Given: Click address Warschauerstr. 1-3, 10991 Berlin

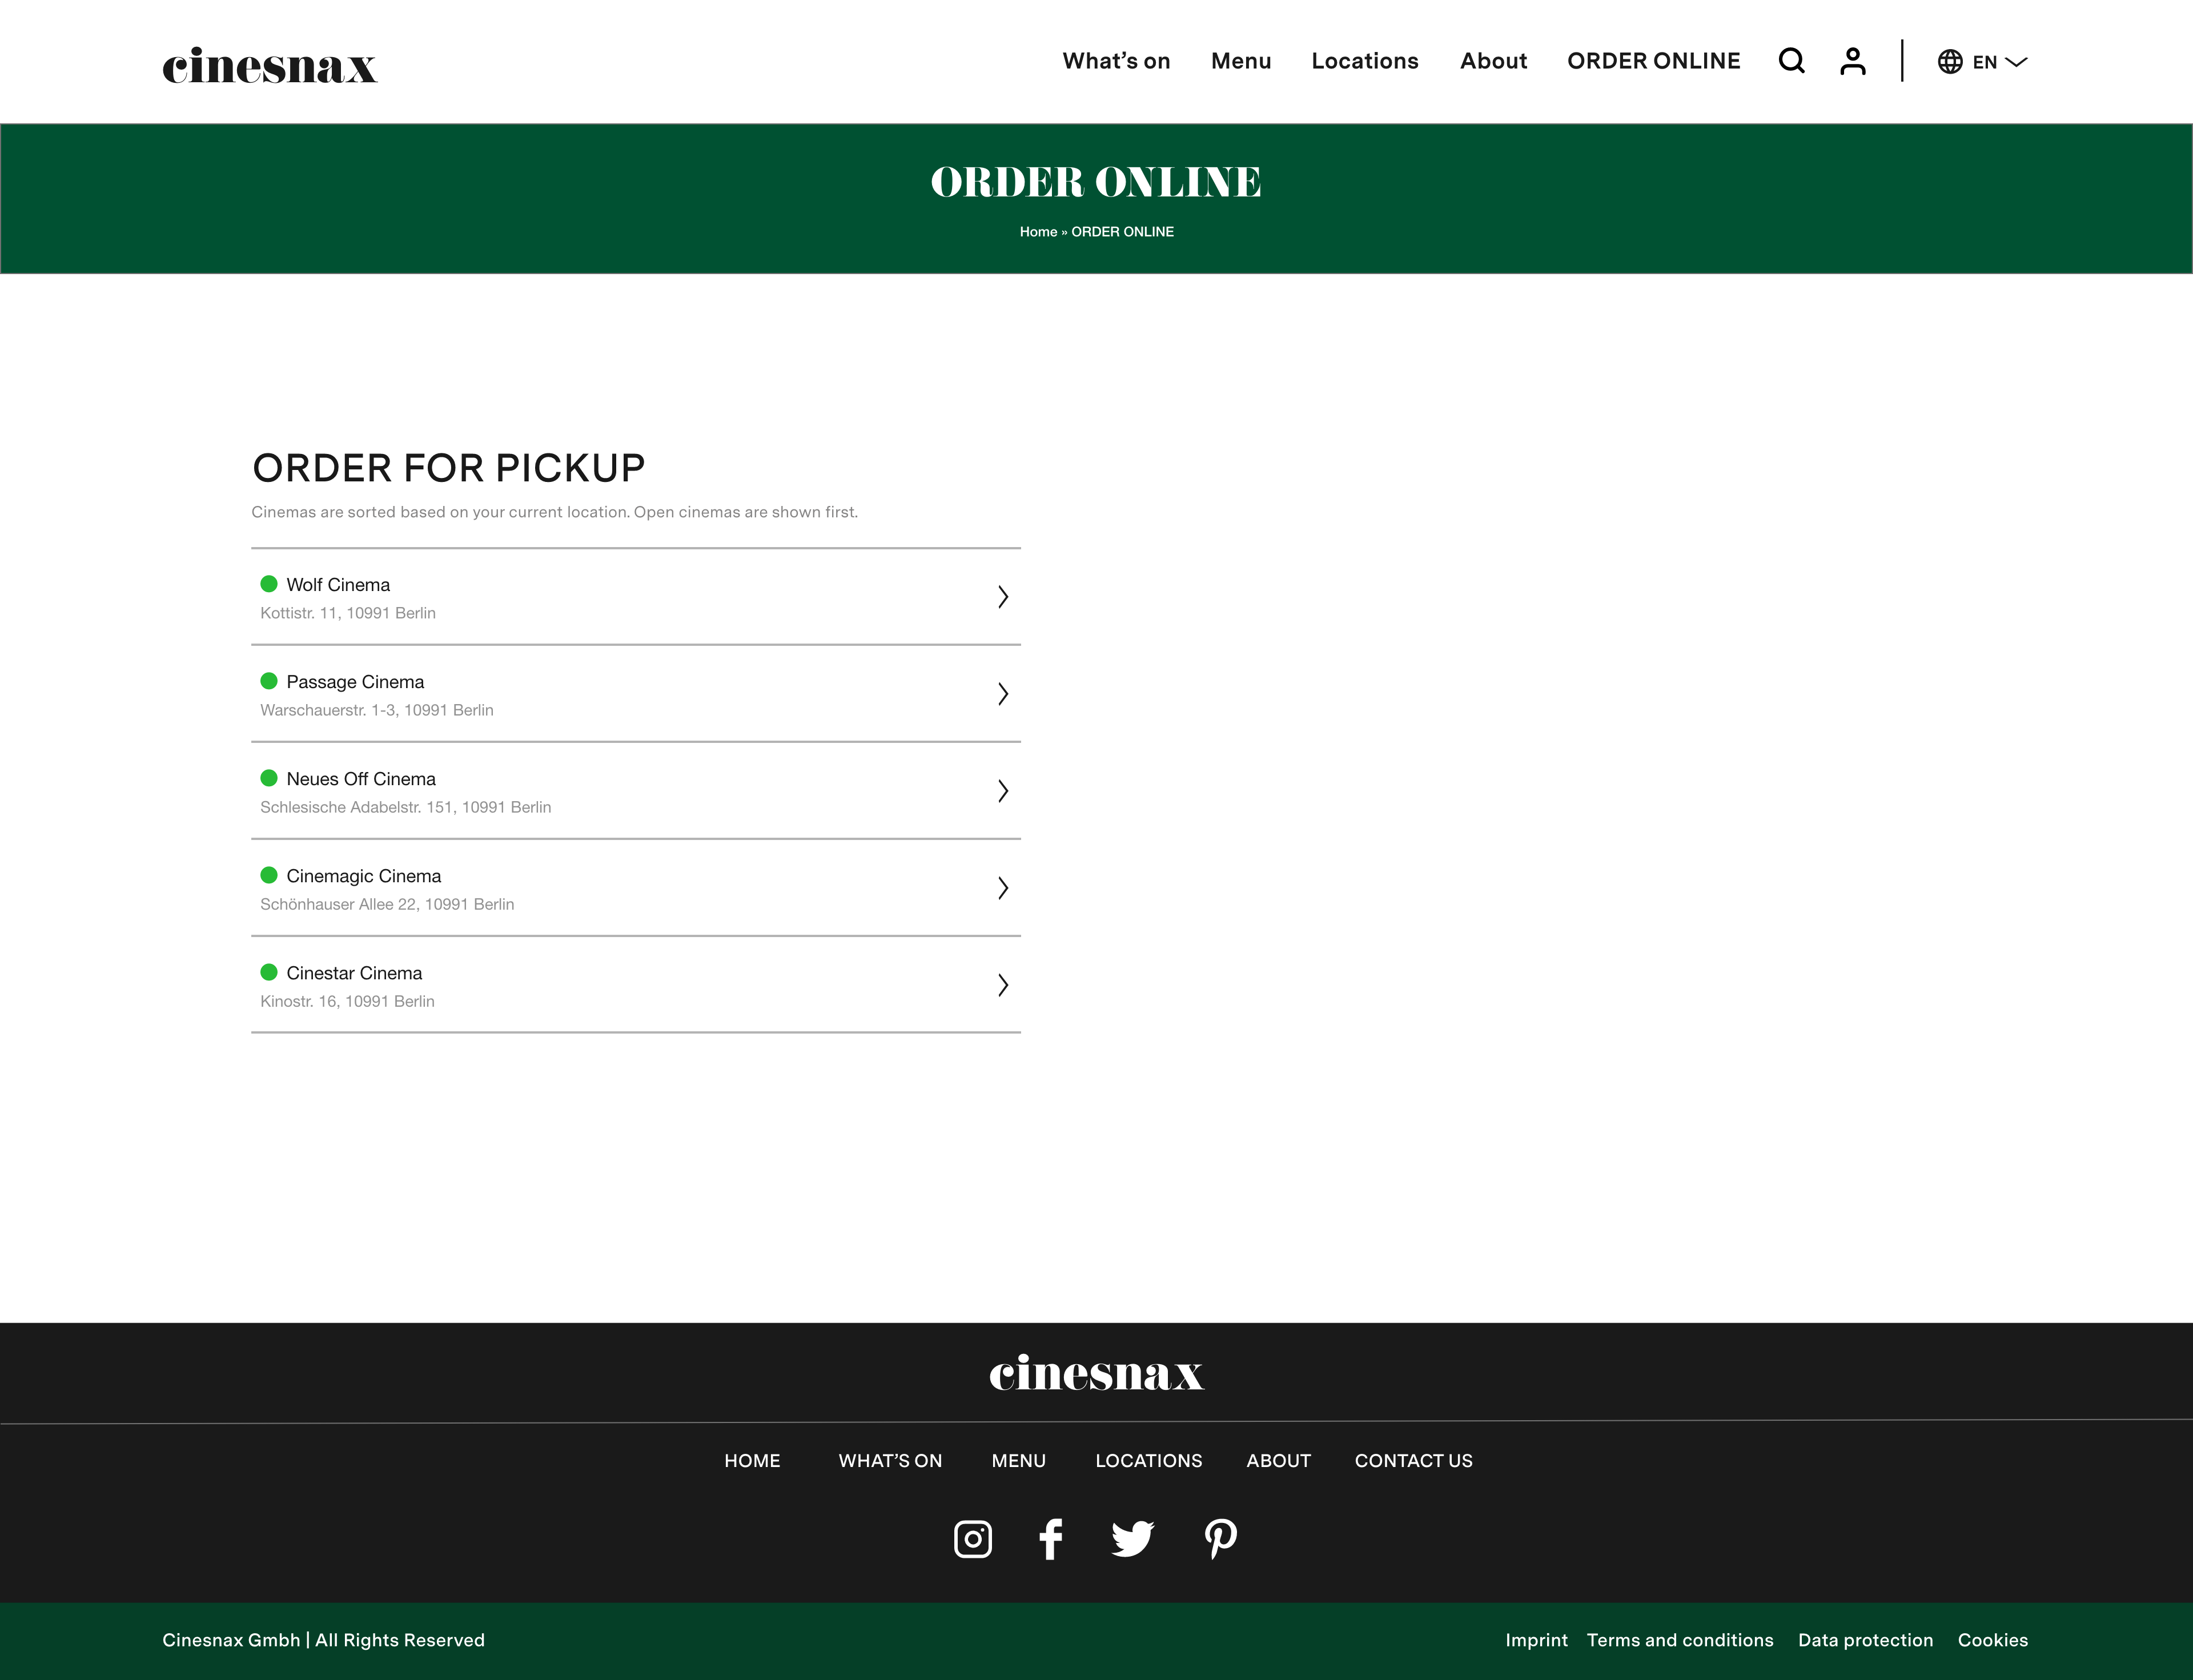Looking at the screenshot, I should coord(377,710).
